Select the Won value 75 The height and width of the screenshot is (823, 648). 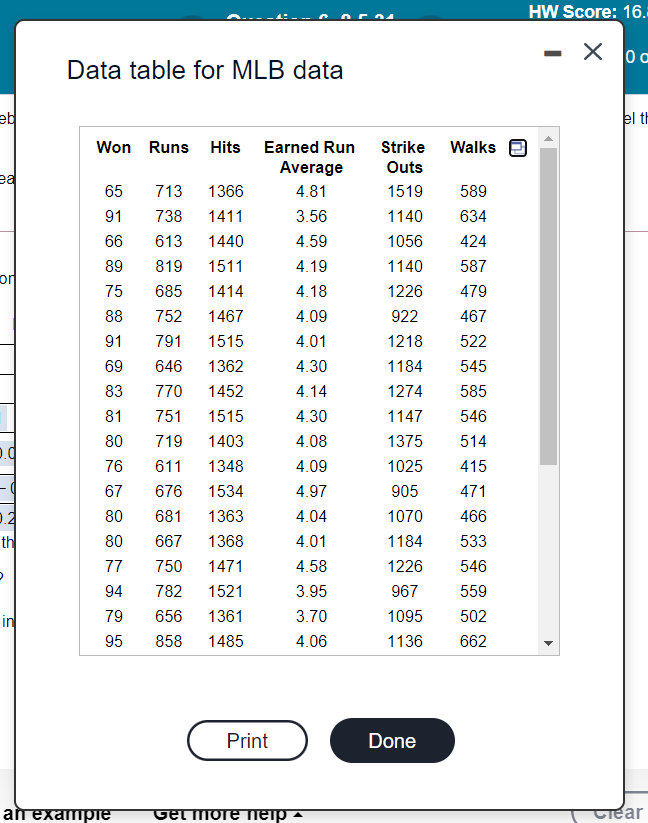click(113, 291)
